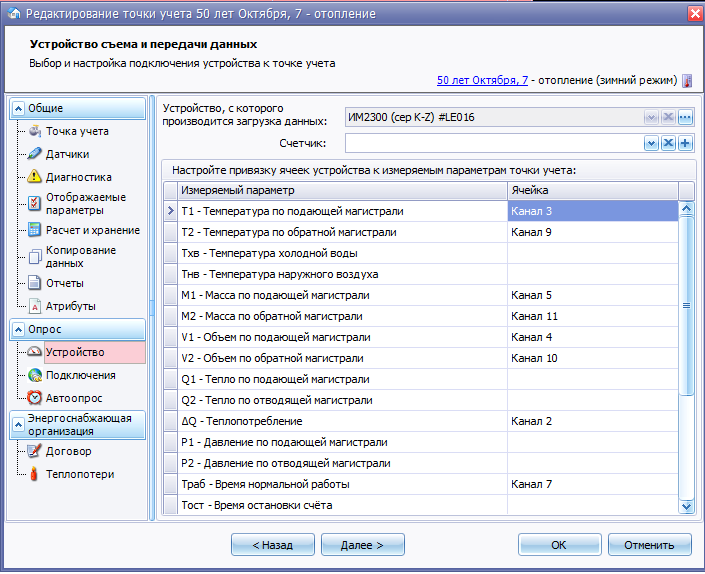The width and height of the screenshot is (705, 574).
Task: Clear the Счетчик field with X button
Action: [x=668, y=143]
